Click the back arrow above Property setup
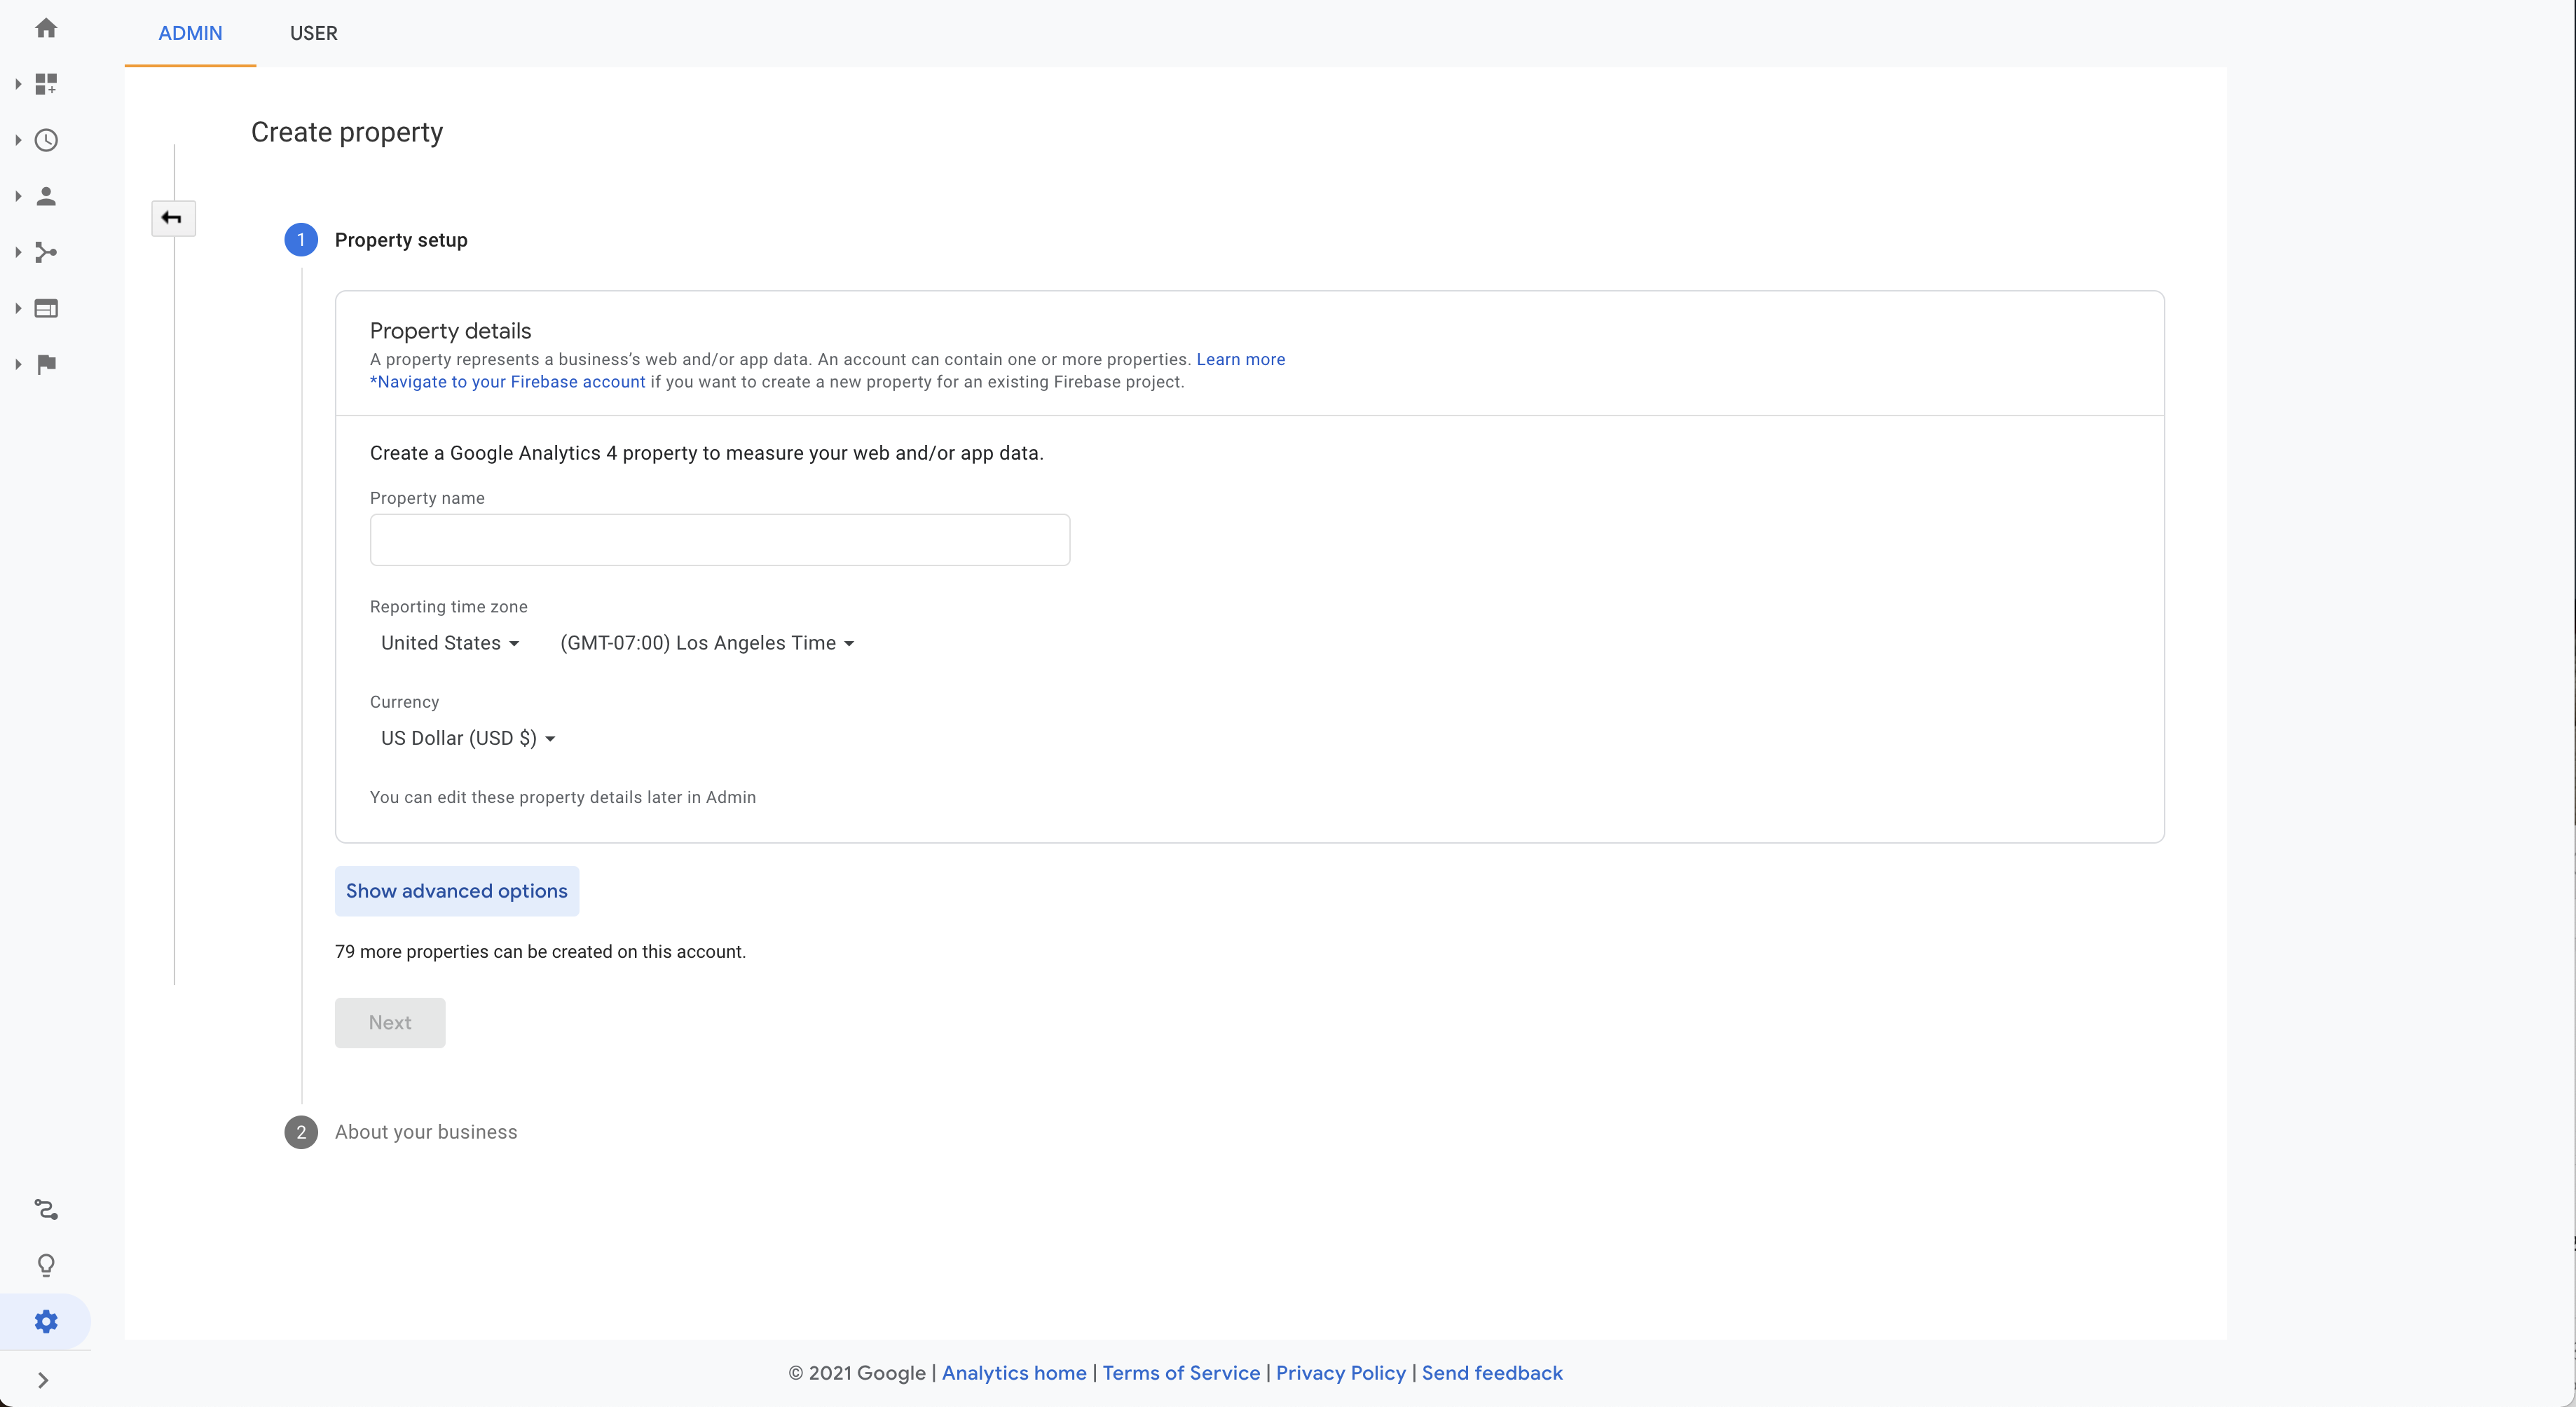The width and height of the screenshot is (2576, 1407). (x=172, y=218)
